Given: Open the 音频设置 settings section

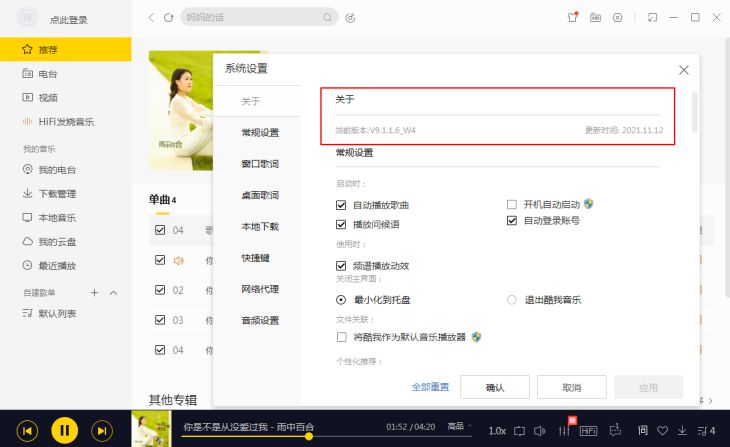Looking at the screenshot, I should pos(260,320).
